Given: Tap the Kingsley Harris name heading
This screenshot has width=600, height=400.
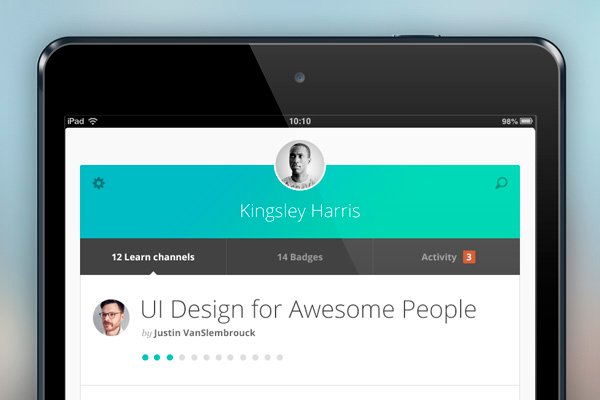Looking at the screenshot, I should [x=300, y=211].
